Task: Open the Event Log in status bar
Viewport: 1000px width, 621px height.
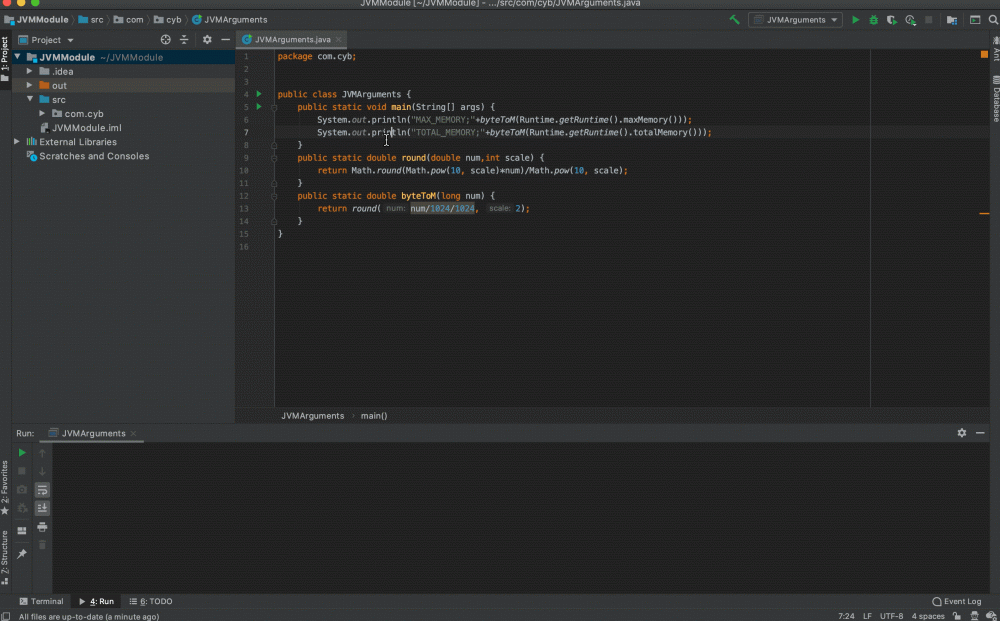Action: click(956, 602)
